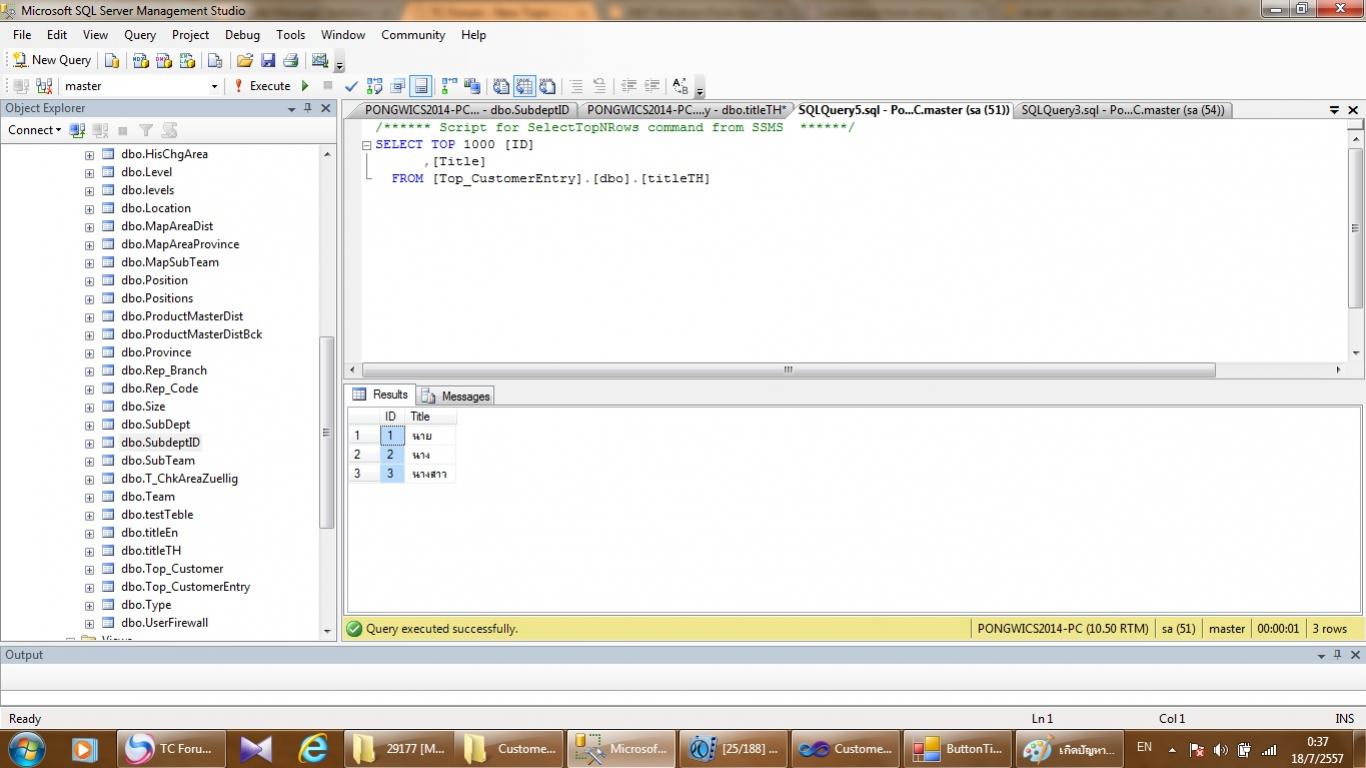Save the current query with disk icon
Screen dimensions: 1366x768
click(268, 60)
